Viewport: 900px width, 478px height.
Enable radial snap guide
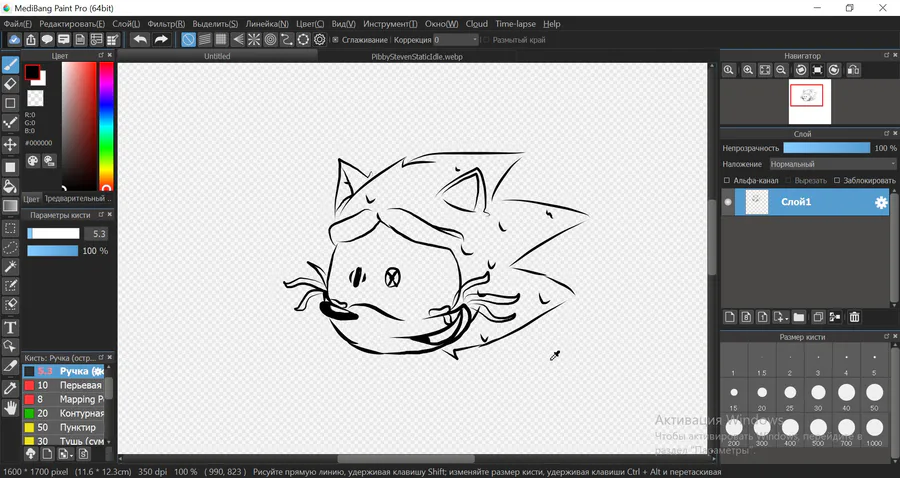tap(254, 40)
